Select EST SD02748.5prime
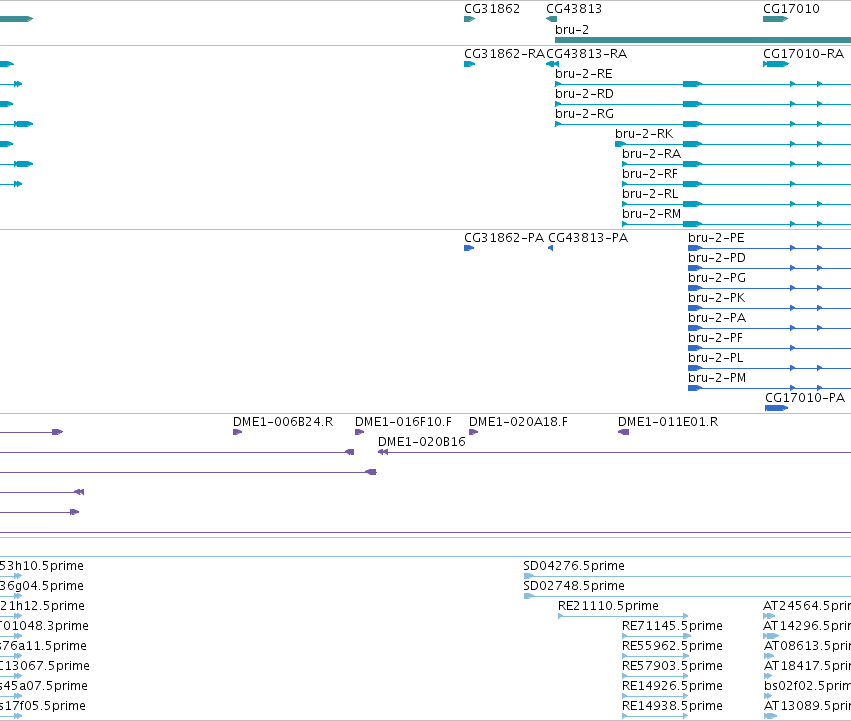Screen dimensions: 851x721 point(574,586)
